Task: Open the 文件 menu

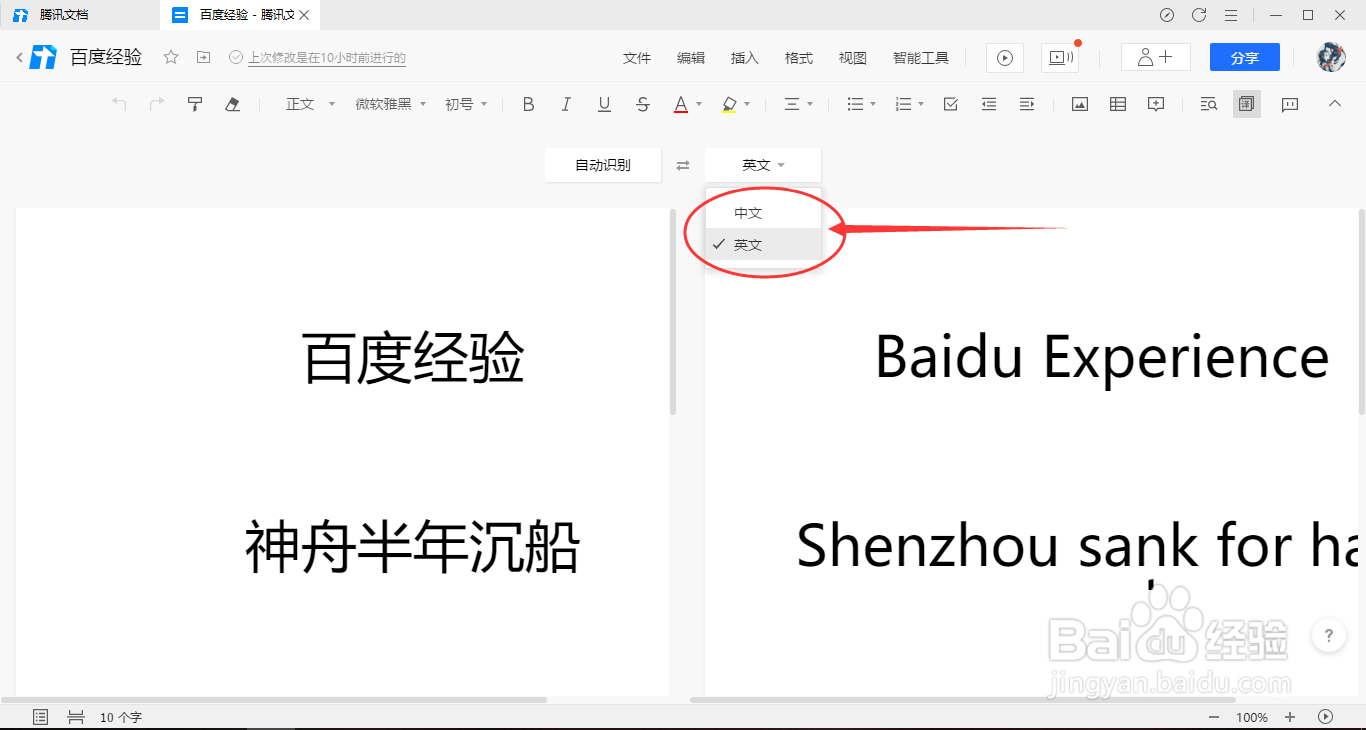Action: pyautogui.click(x=637, y=58)
